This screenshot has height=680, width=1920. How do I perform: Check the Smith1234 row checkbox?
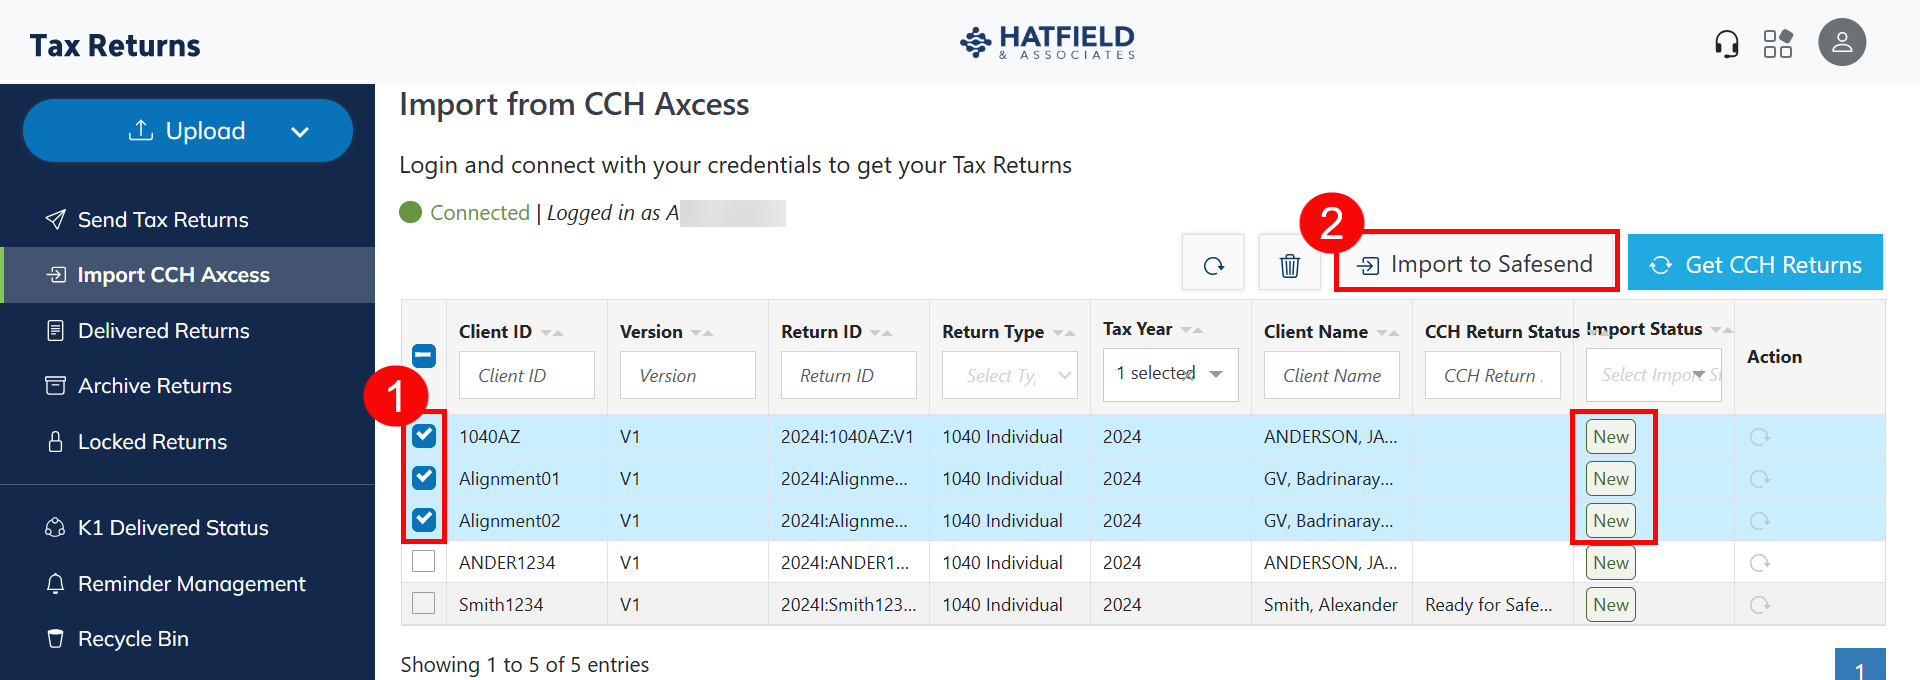(424, 604)
